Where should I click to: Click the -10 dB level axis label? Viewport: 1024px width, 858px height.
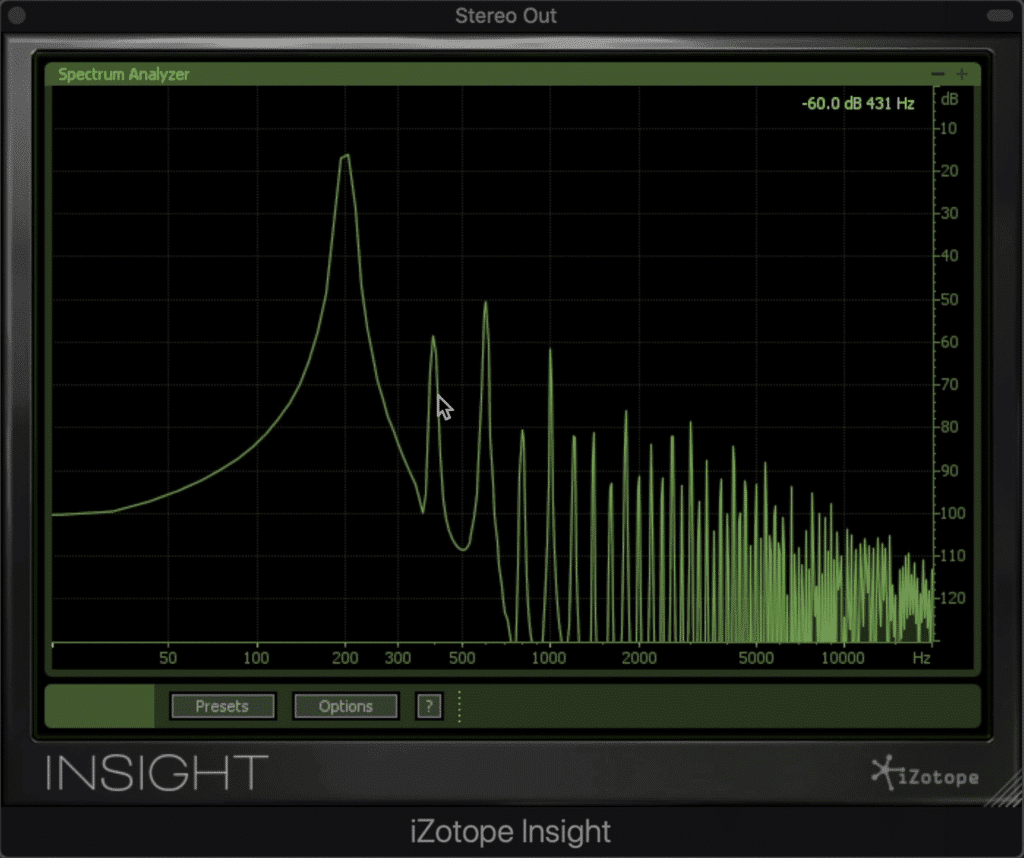coord(948,128)
